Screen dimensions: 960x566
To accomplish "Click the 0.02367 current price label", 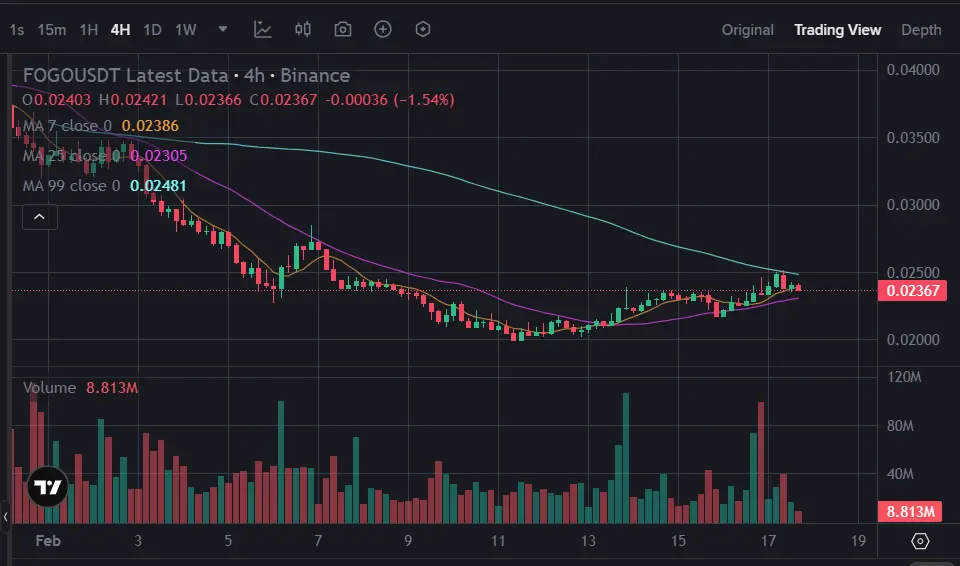I will pyautogui.click(x=912, y=290).
